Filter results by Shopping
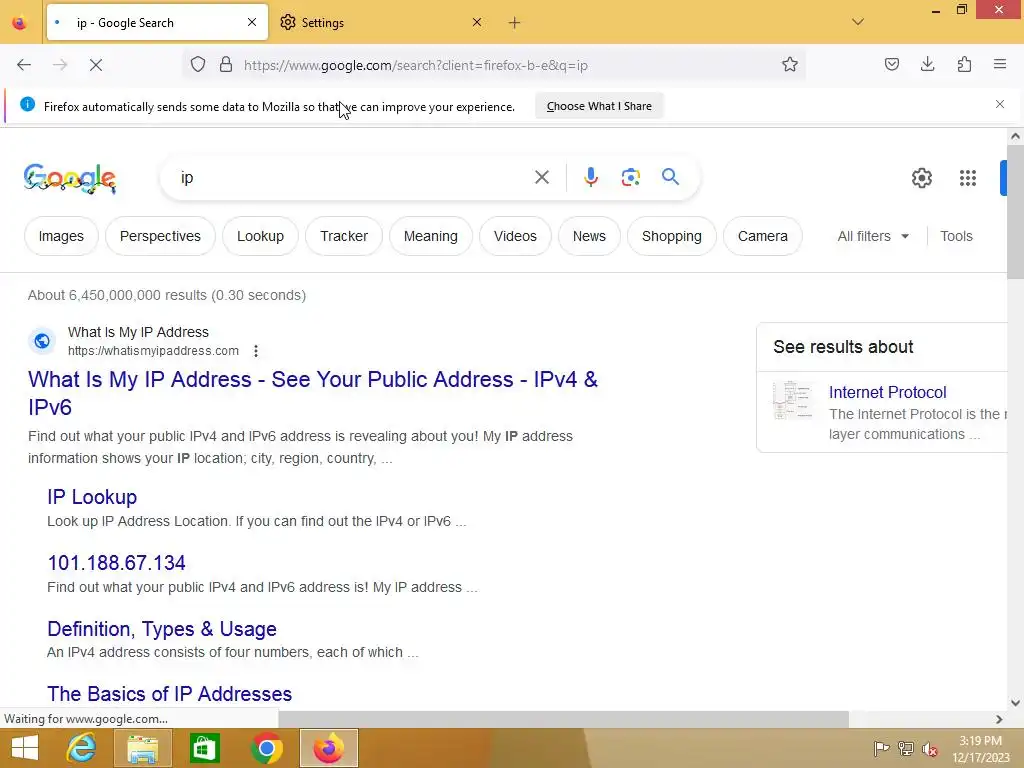The image size is (1024, 768). [x=671, y=236]
